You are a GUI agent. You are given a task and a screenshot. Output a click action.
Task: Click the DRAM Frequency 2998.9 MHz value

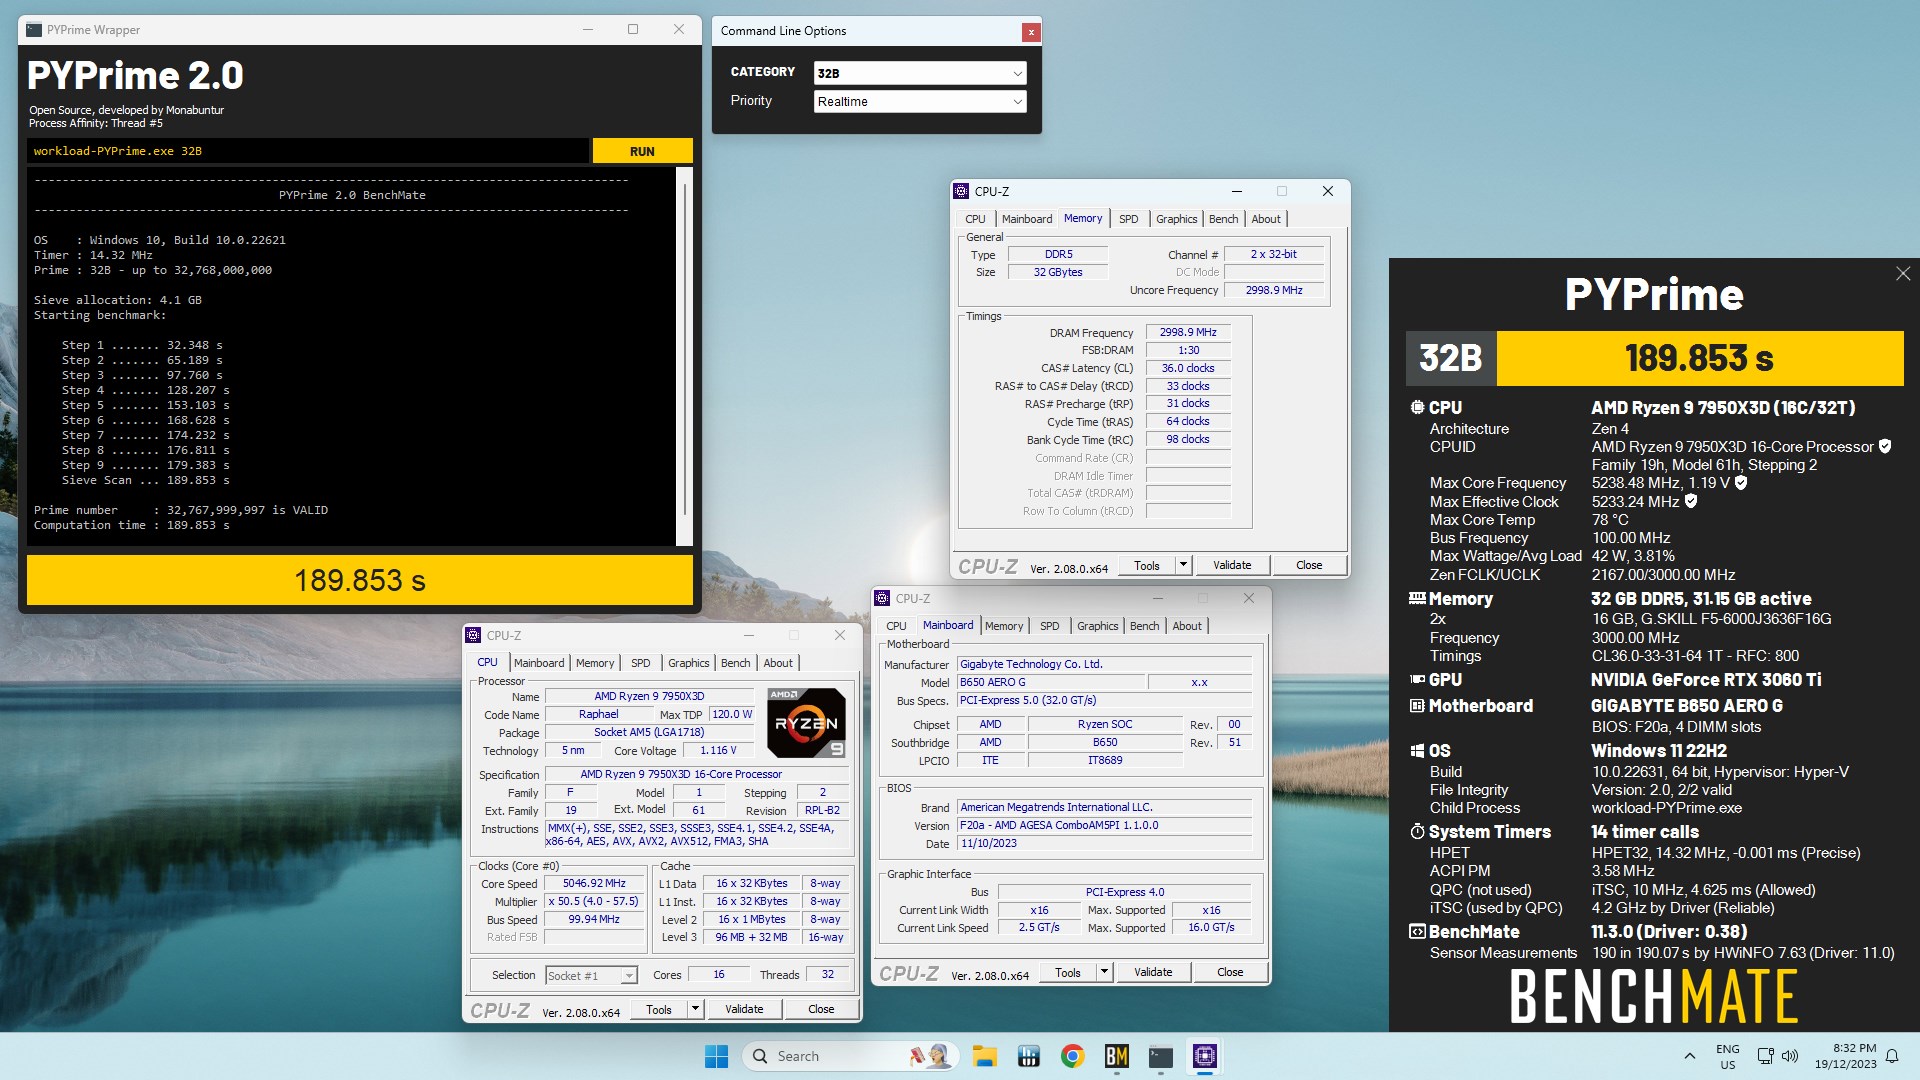tap(1188, 332)
